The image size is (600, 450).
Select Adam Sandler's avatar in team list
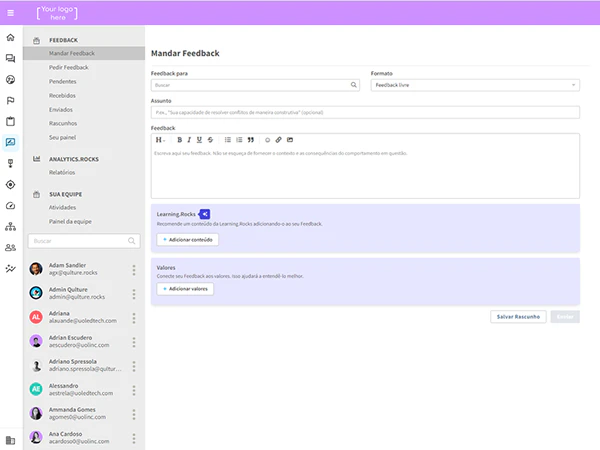click(36, 269)
